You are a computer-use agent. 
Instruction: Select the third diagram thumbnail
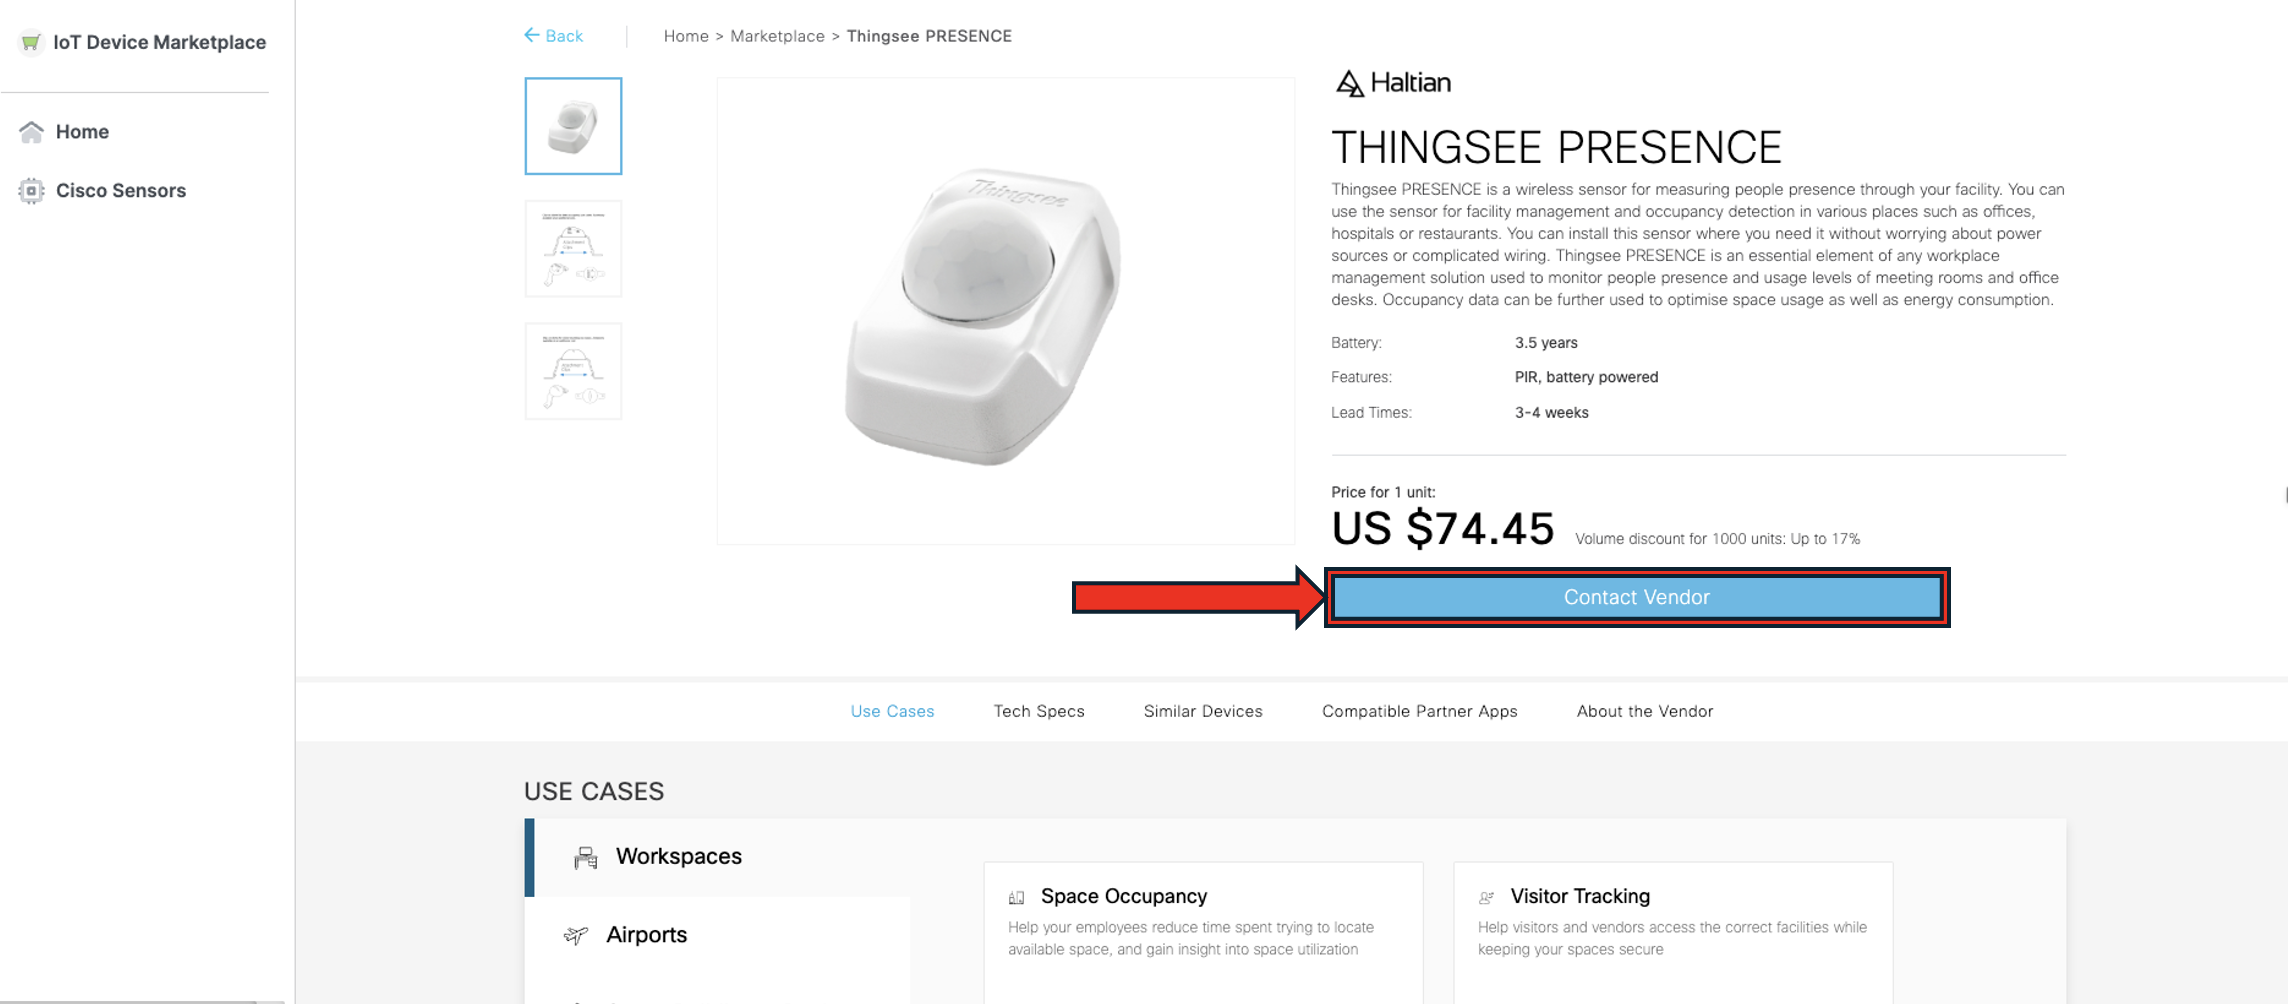tap(573, 371)
